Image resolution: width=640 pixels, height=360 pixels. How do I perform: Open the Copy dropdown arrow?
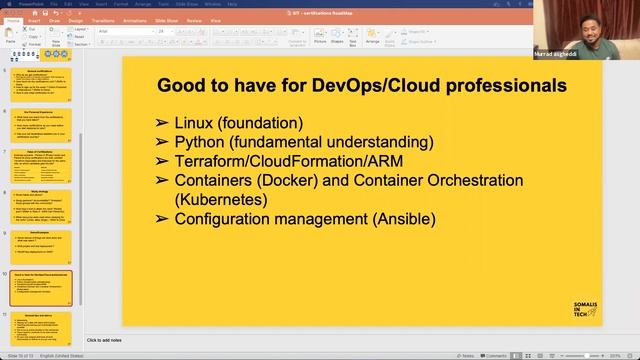coord(40,37)
